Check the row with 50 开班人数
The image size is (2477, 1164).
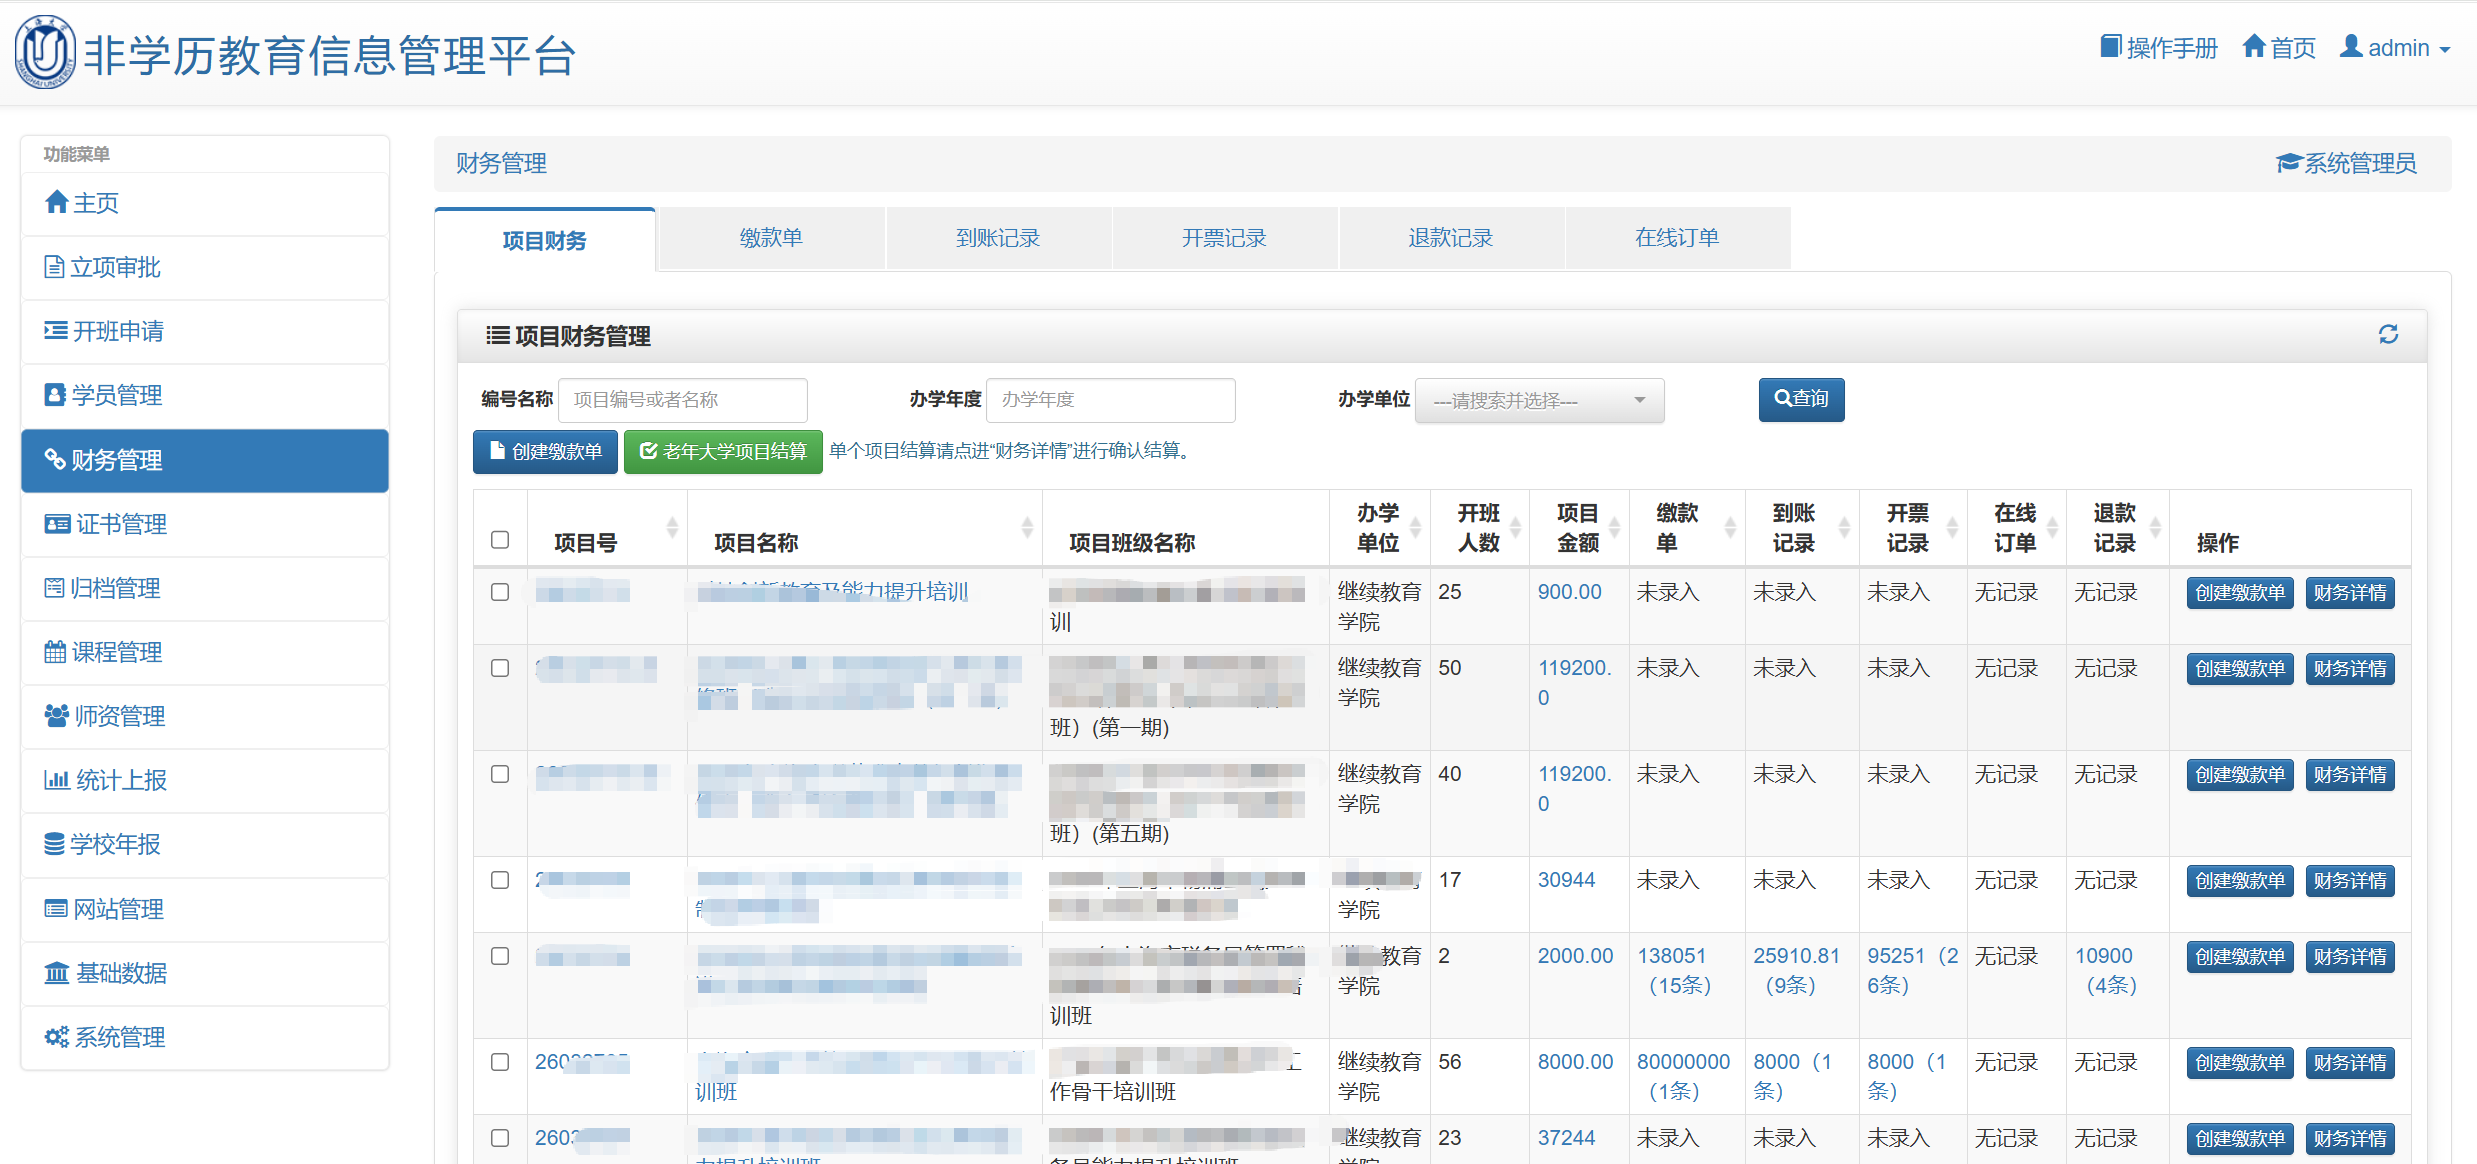pos(500,668)
